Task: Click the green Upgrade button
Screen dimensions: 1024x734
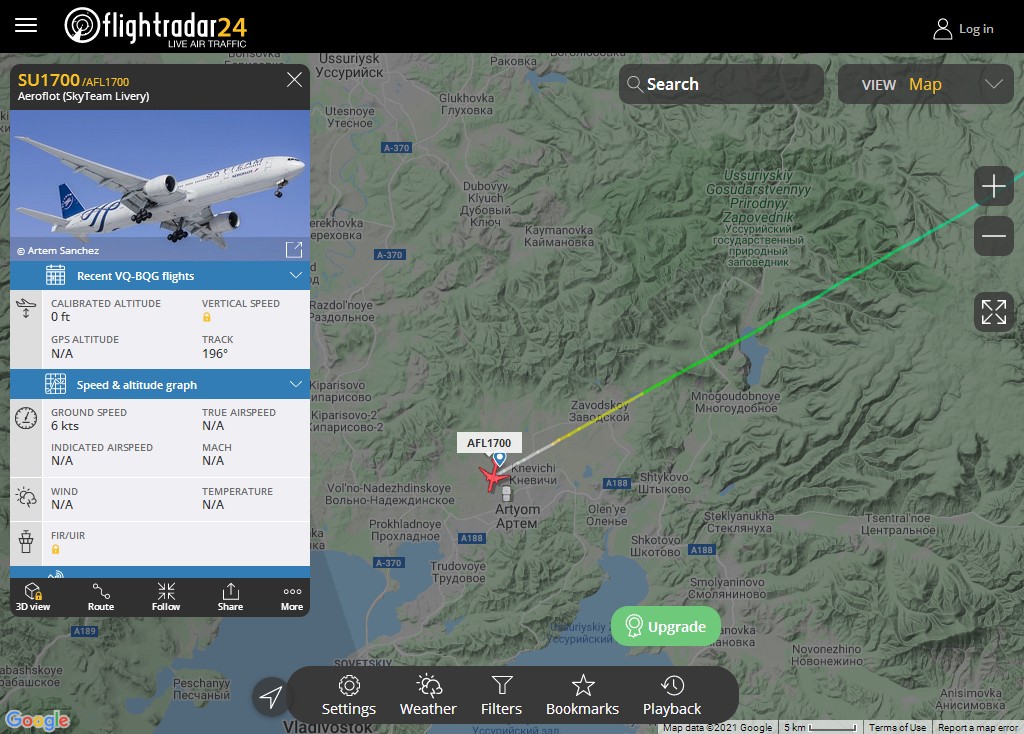Action: [665, 626]
